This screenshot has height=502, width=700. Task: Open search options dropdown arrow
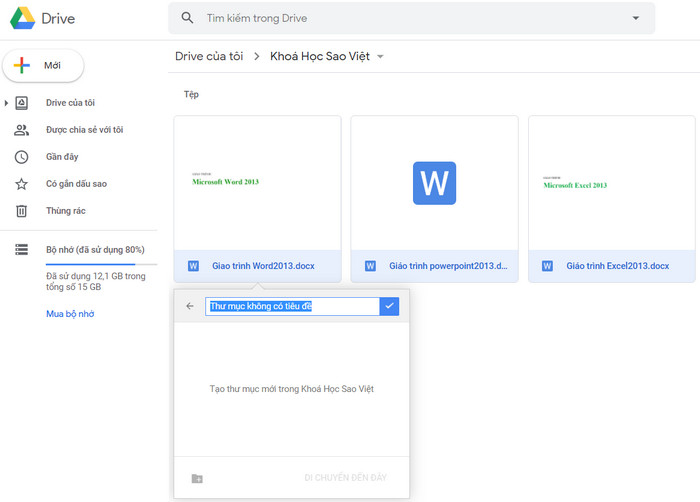pyautogui.click(x=636, y=18)
